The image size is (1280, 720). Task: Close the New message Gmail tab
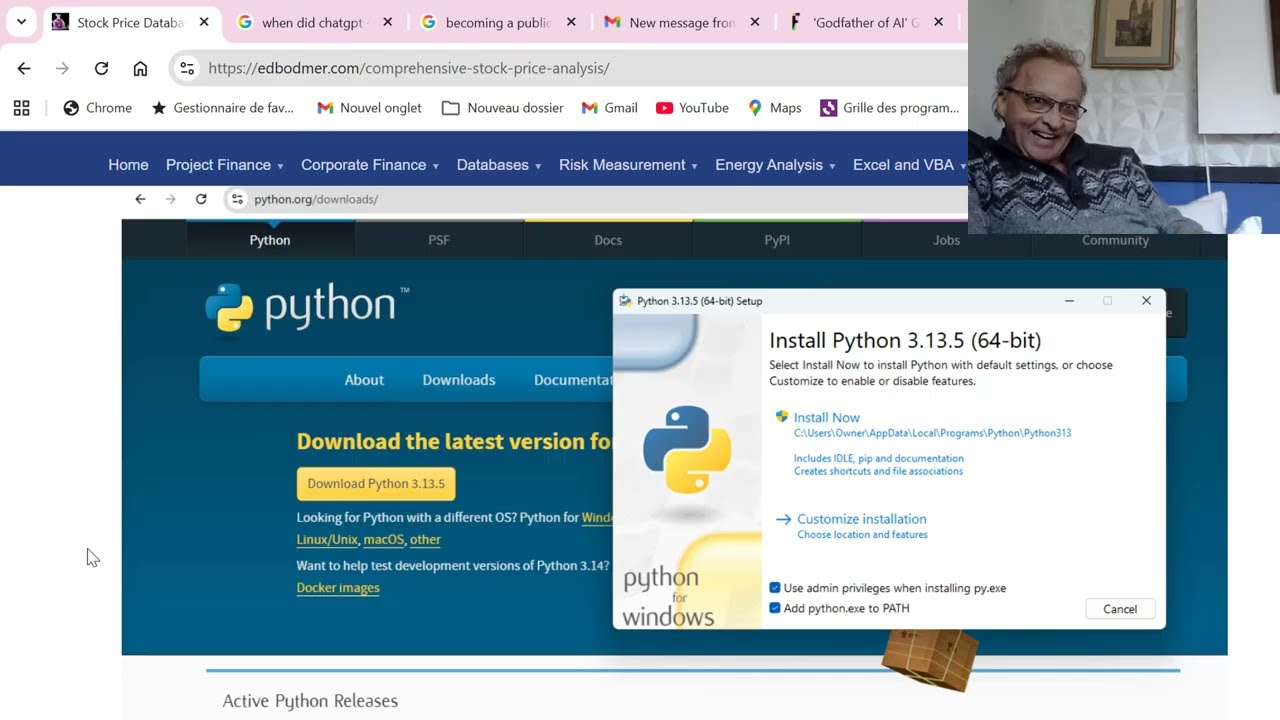[x=755, y=22]
